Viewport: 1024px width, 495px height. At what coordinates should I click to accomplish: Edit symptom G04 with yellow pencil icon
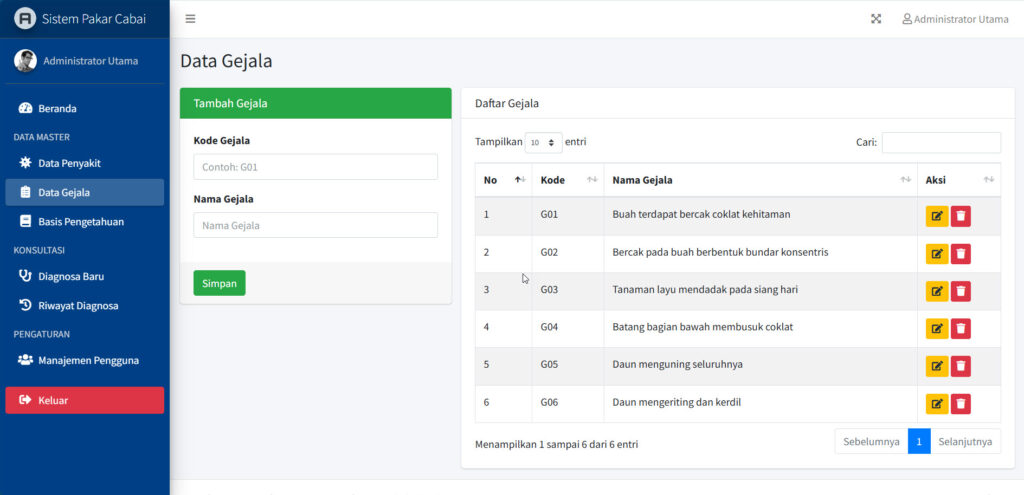(x=937, y=328)
